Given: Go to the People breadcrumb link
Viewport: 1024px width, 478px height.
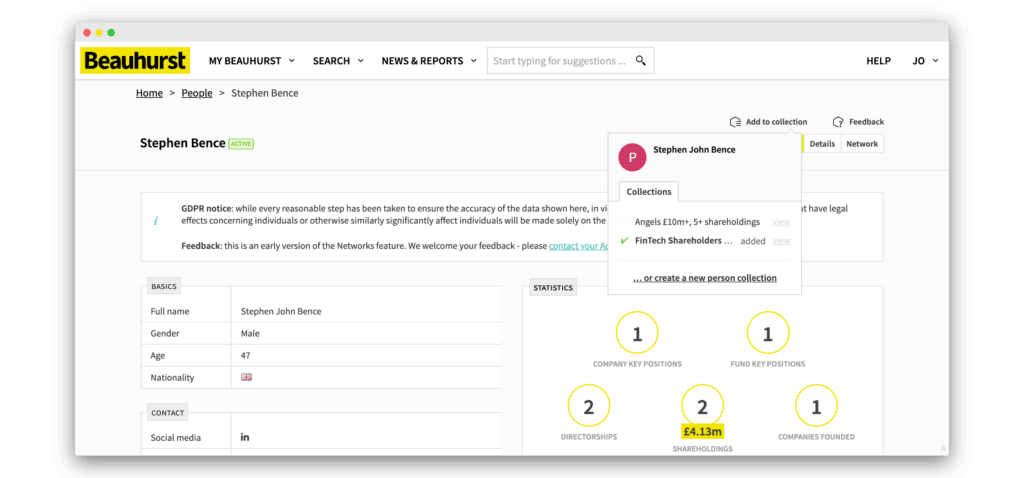Looking at the screenshot, I should coord(197,93).
